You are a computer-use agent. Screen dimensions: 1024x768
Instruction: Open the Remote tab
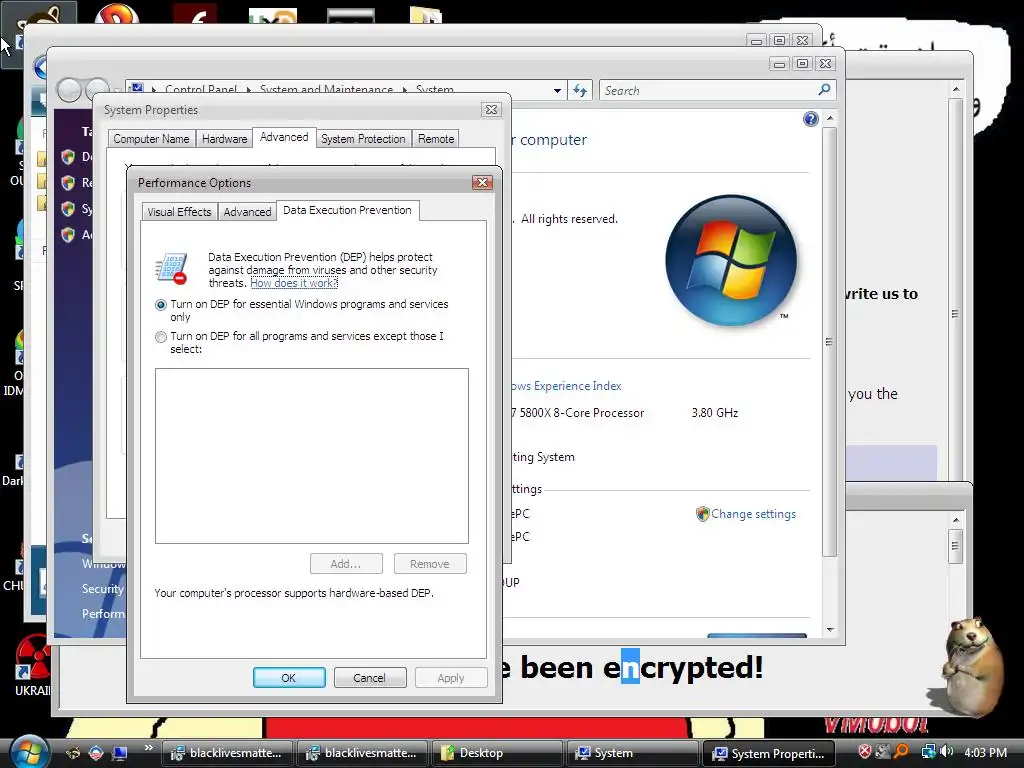tap(436, 138)
